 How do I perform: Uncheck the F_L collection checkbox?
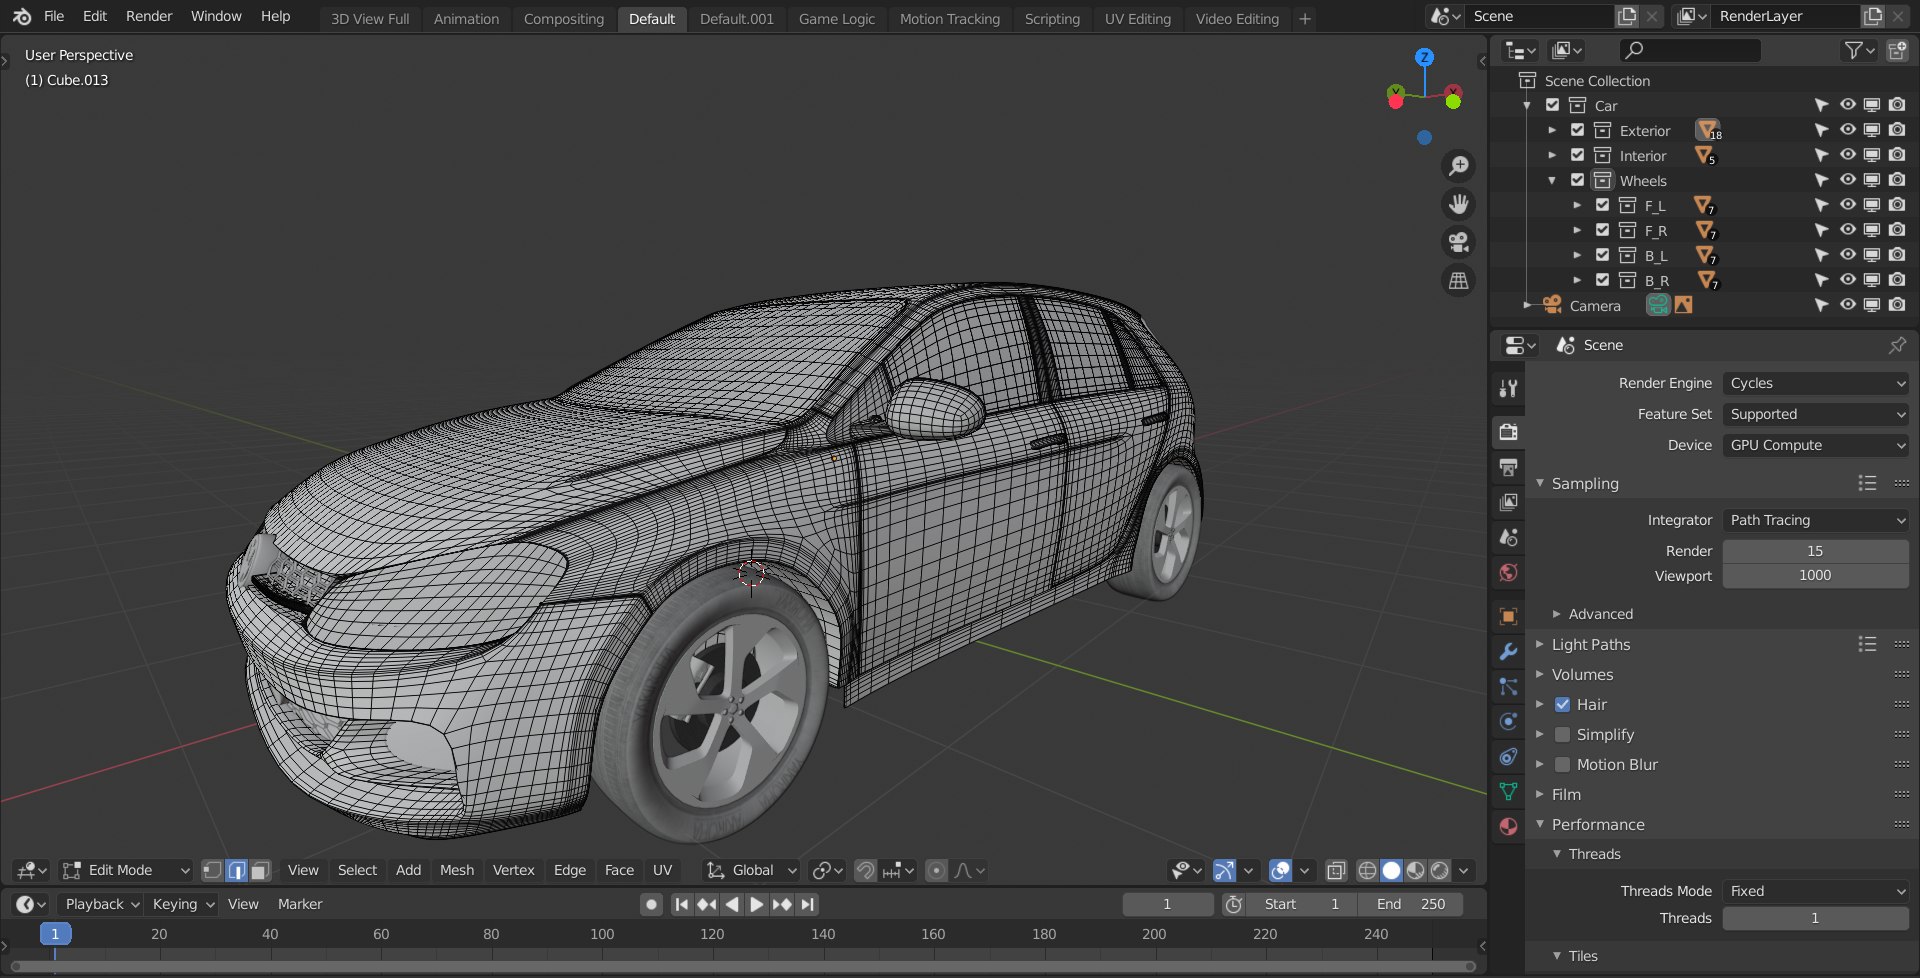pyautogui.click(x=1602, y=205)
